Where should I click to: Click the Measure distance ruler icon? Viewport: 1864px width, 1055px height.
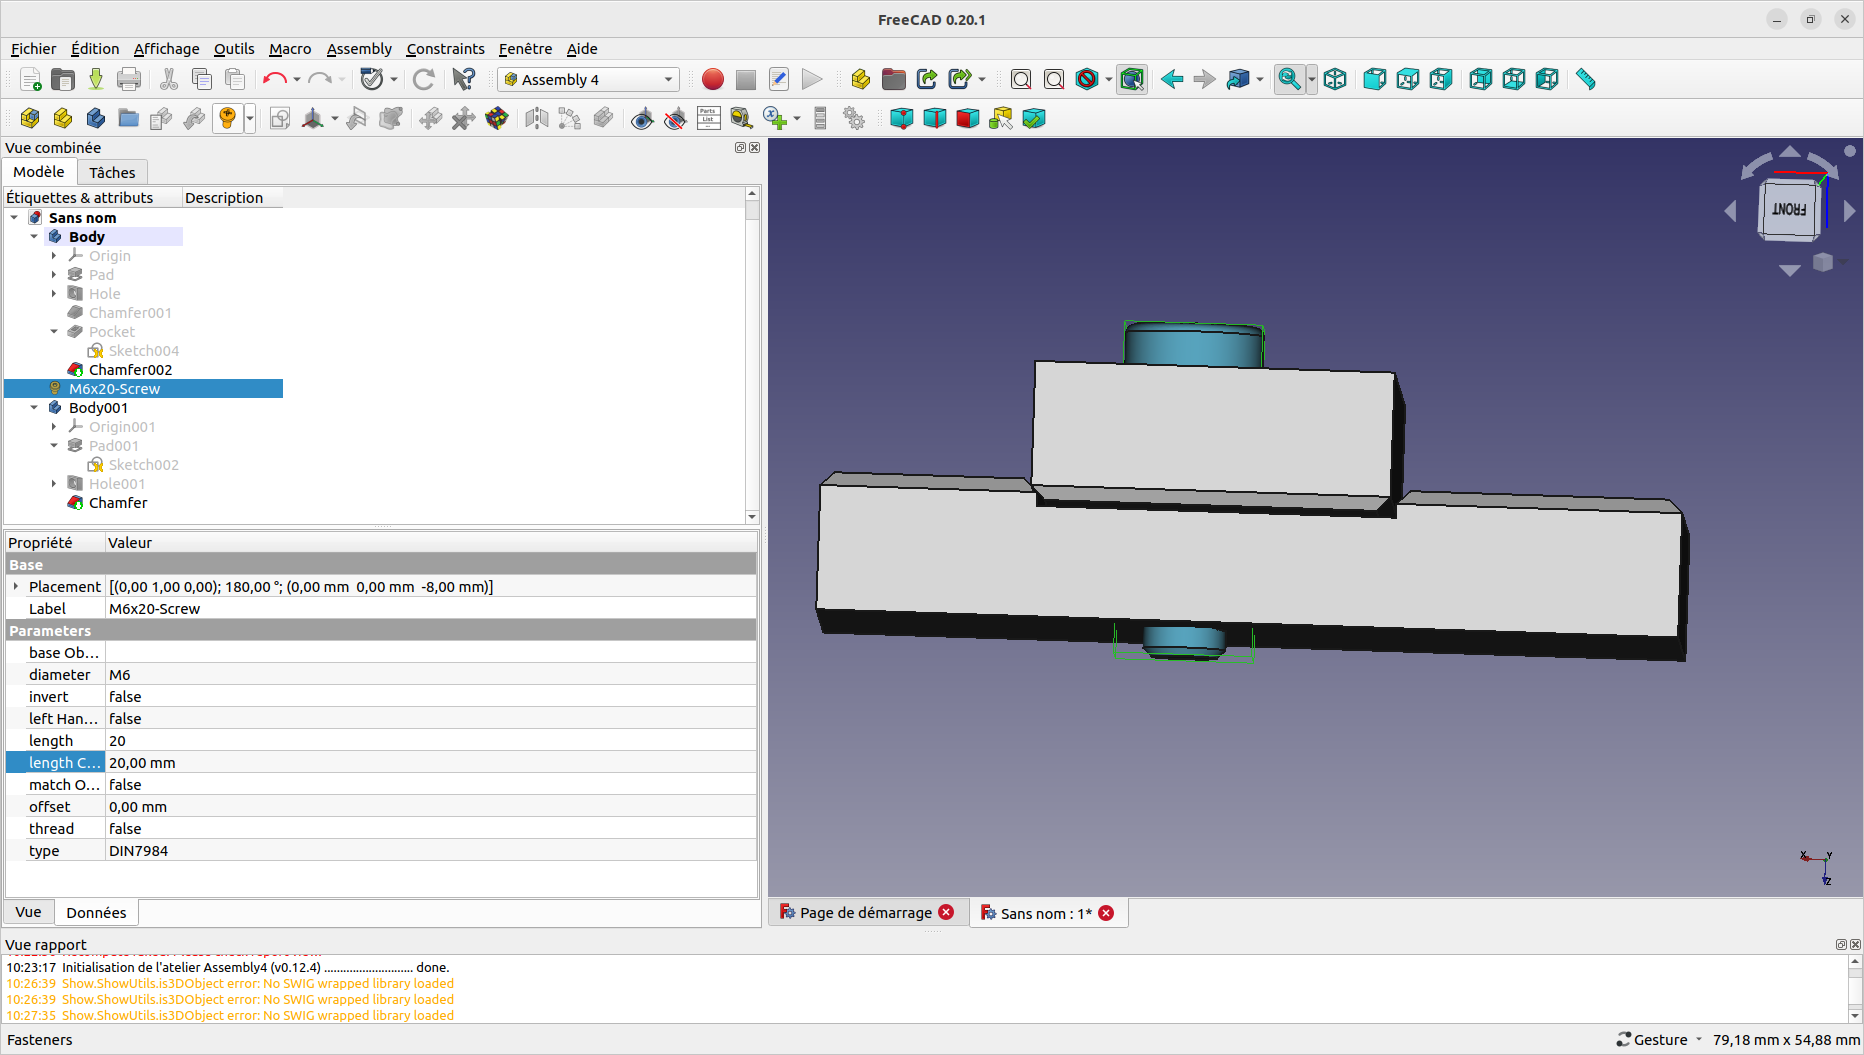point(1586,79)
